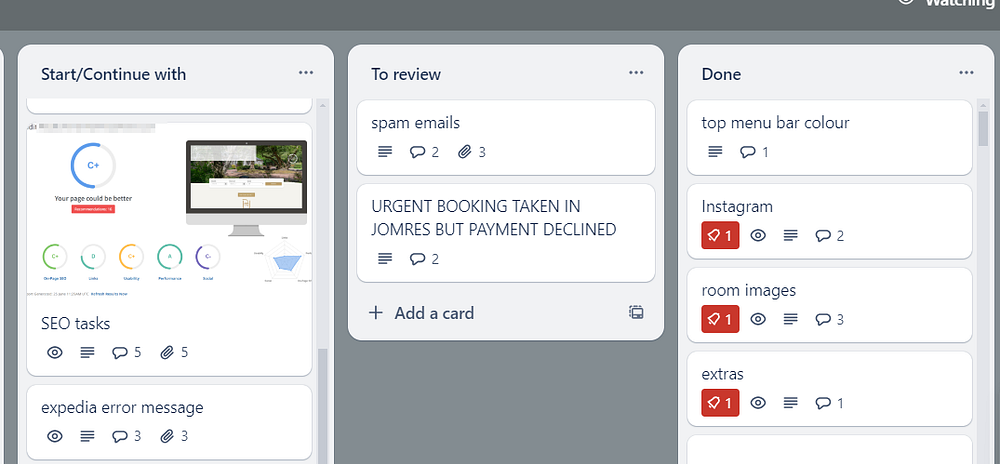Open the room images card
This screenshot has height=464, width=1000.
[829, 305]
